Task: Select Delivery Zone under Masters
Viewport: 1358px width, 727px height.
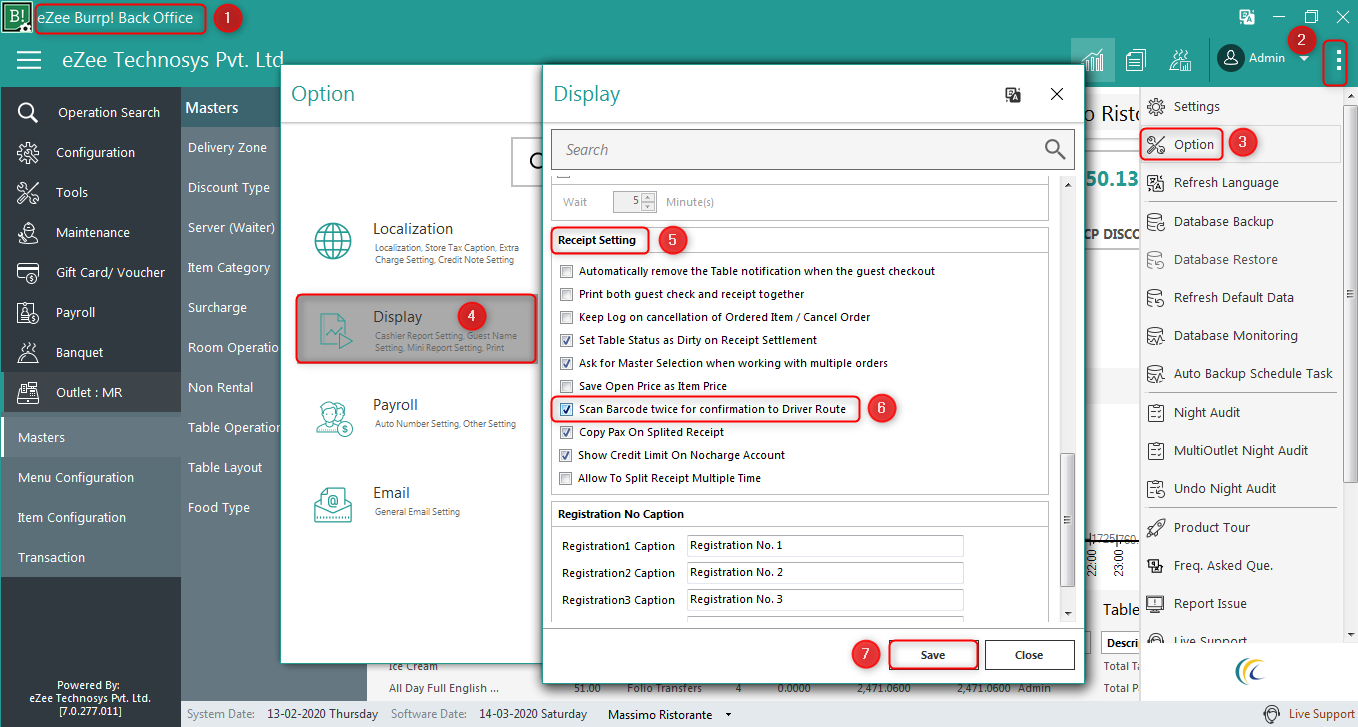Action: pos(227,147)
